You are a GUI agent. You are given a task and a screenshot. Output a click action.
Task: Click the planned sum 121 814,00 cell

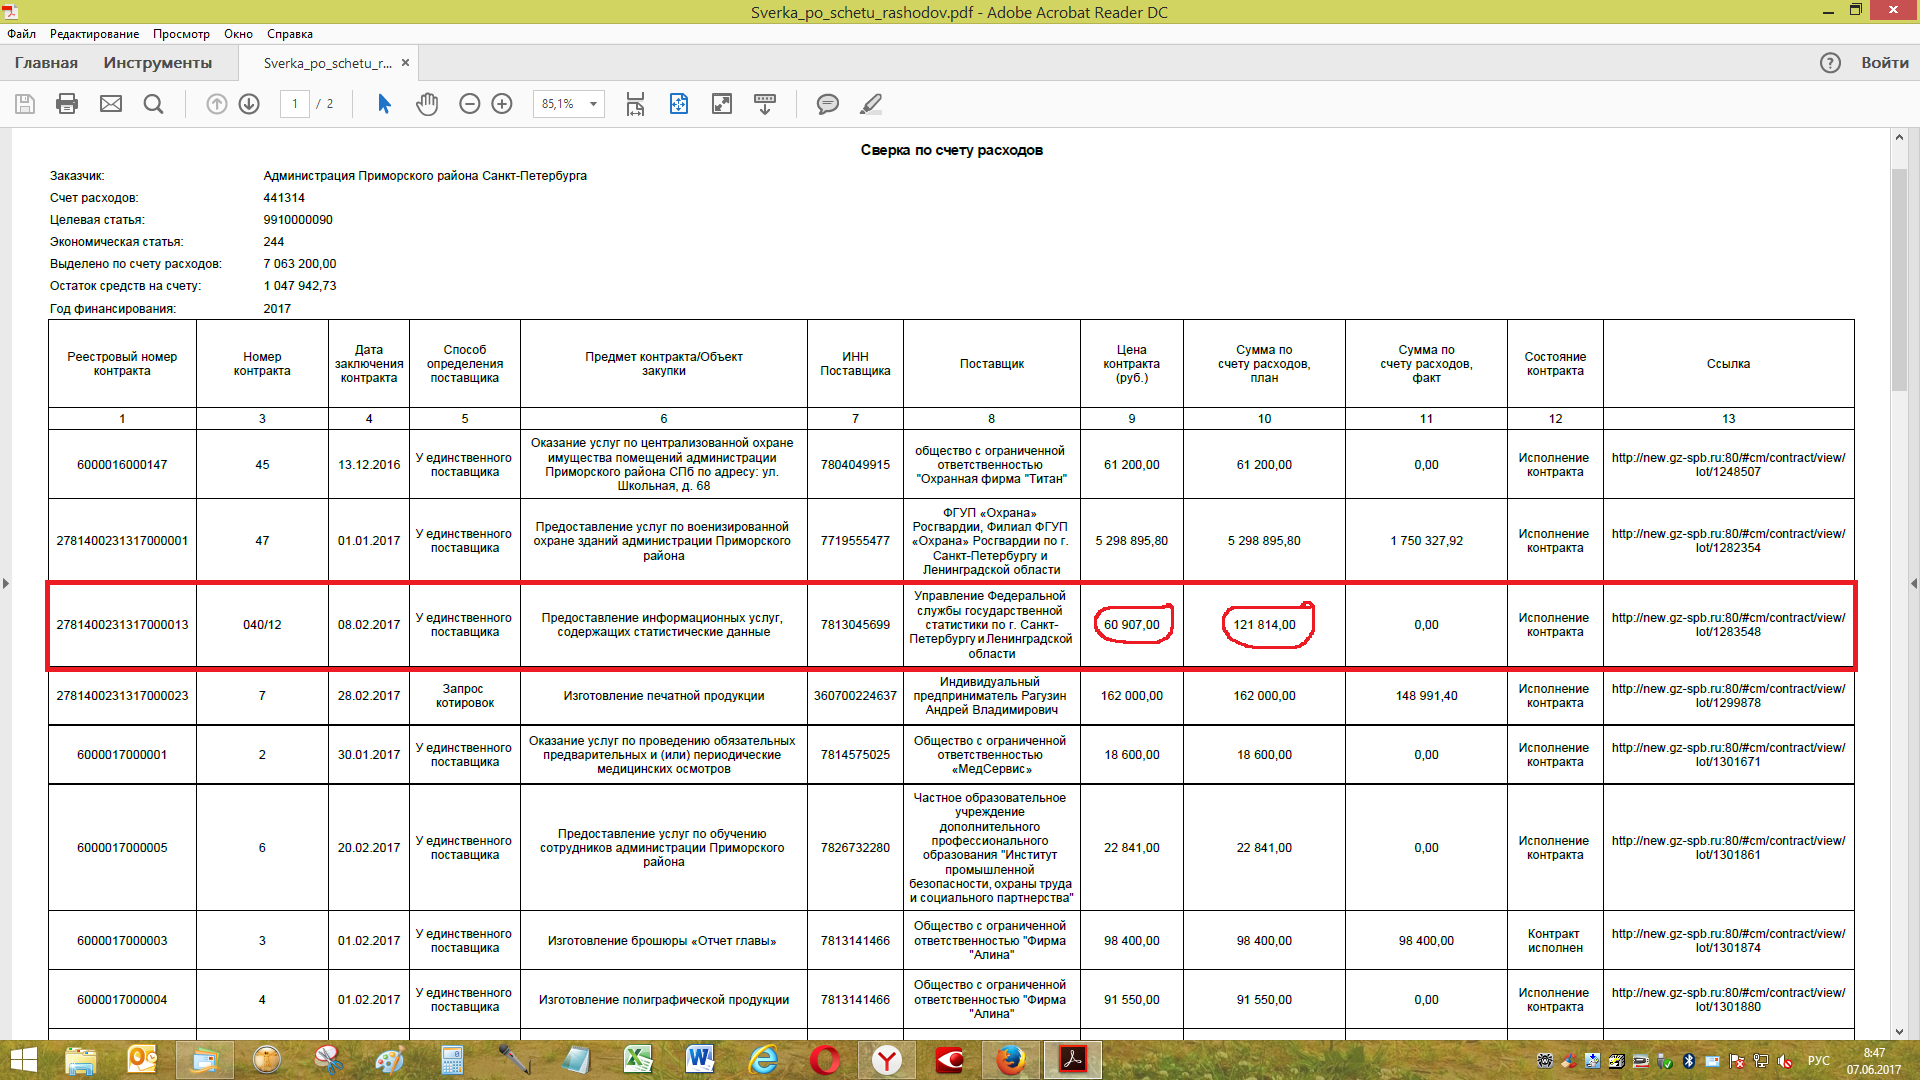(x=1264, y=625)
